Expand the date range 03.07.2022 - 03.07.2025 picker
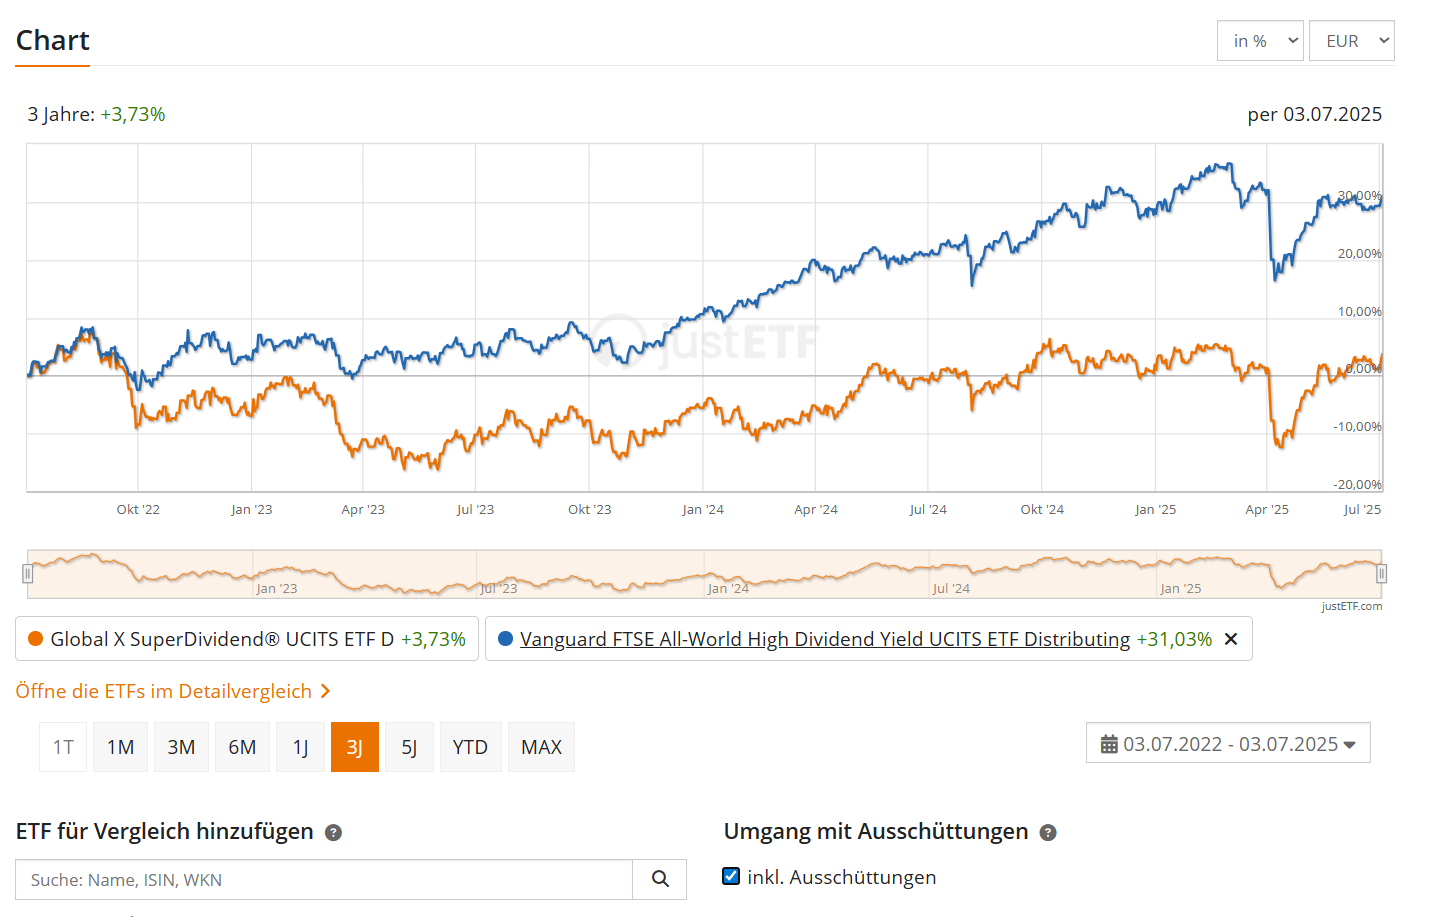Viewport: 1447px width, 917px height. click(1228, 744)
